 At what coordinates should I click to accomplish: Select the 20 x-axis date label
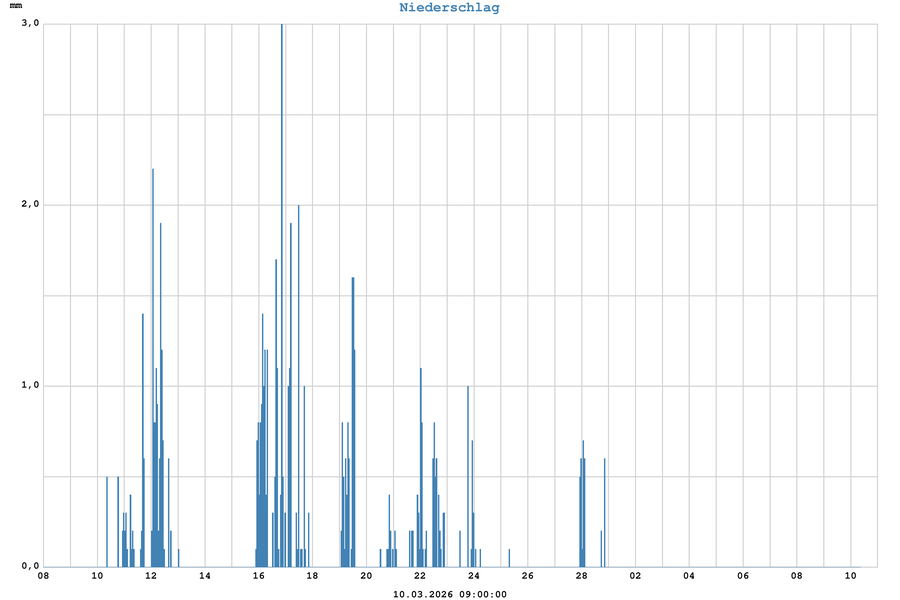pos(366,576)
